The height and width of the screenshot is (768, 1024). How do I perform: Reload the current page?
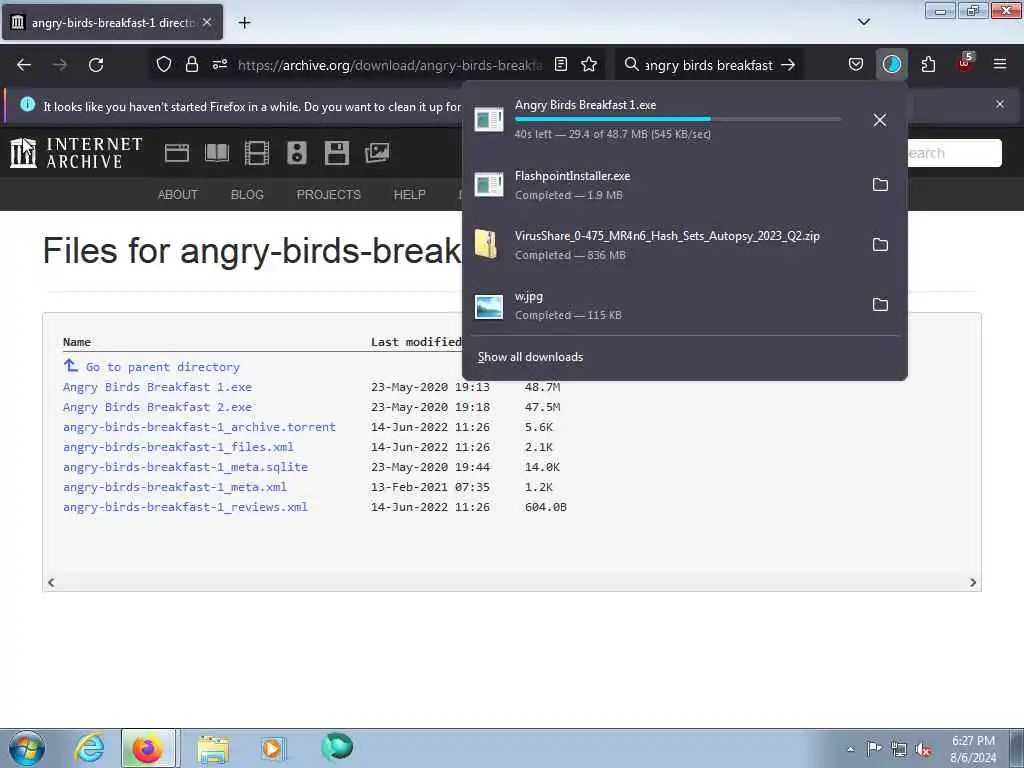point(96,65)
